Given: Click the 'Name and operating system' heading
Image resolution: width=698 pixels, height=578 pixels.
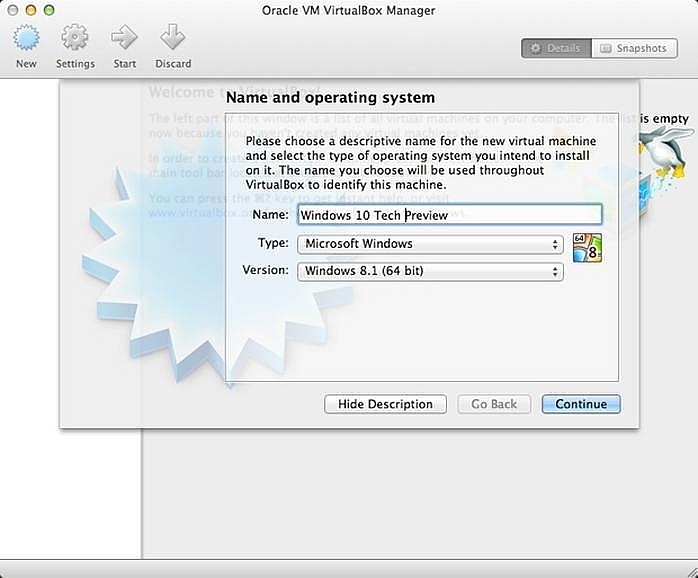Looking at the screenshot, I should pos(330,98).
